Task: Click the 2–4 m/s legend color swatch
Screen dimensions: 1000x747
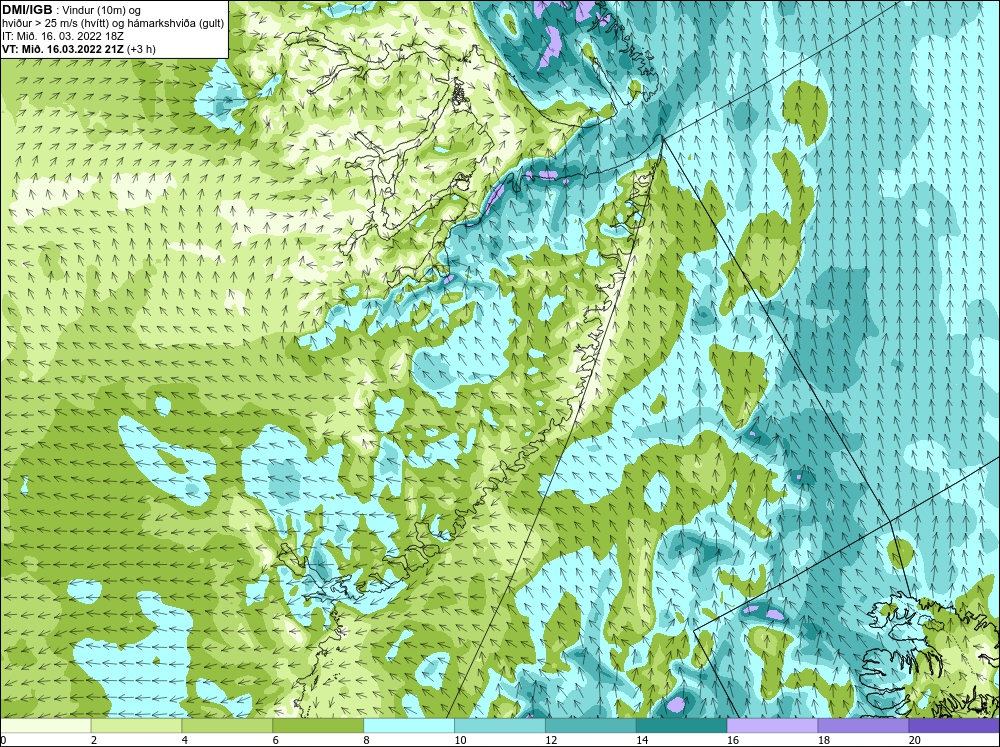Action: tap(136, 726)
